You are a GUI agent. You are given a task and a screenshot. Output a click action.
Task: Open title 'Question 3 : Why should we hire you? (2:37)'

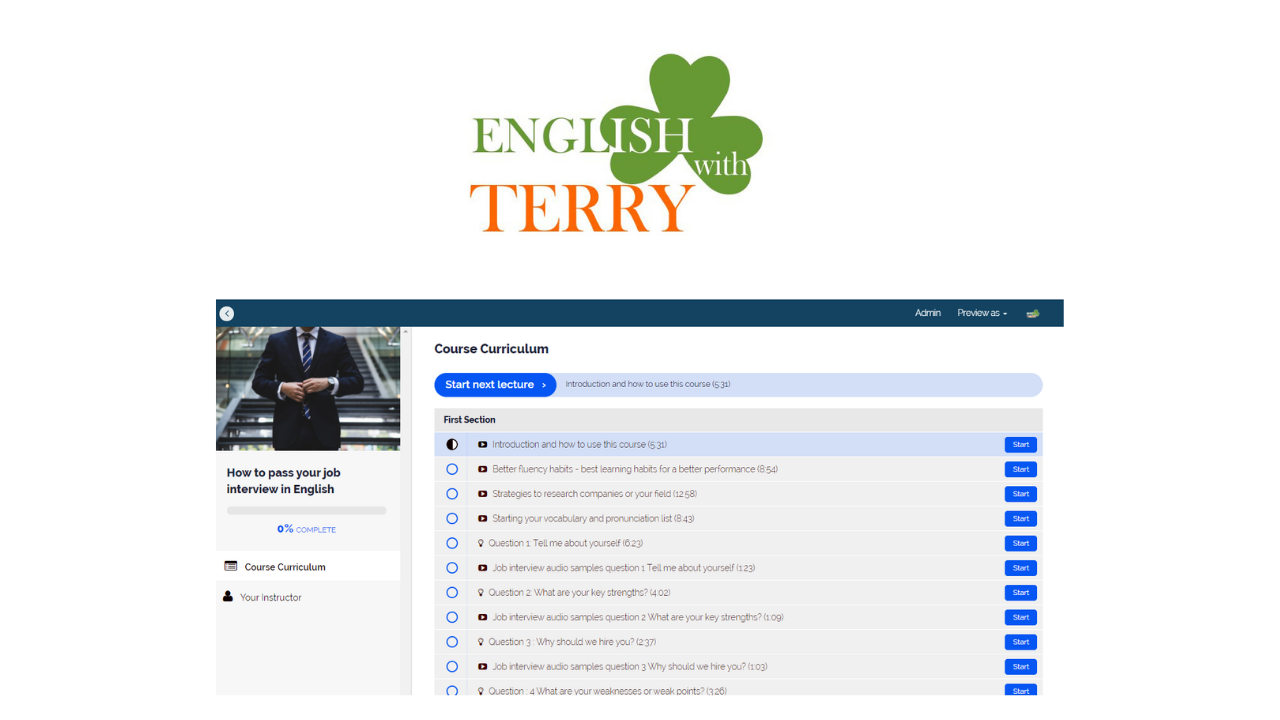coord(572,642)
